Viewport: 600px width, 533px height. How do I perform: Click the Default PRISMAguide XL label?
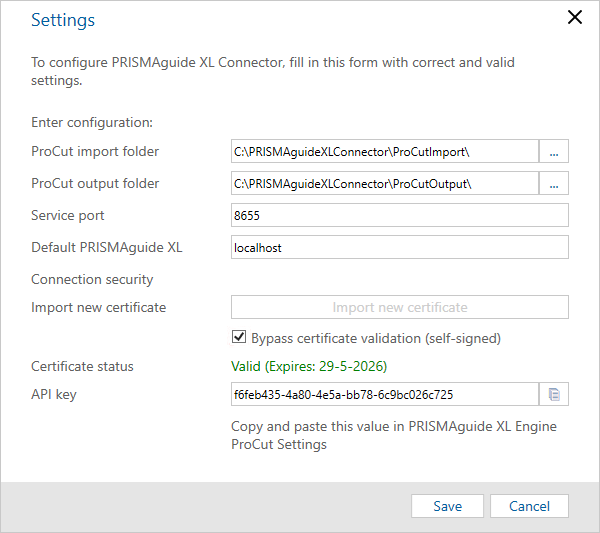pos(107,248)
